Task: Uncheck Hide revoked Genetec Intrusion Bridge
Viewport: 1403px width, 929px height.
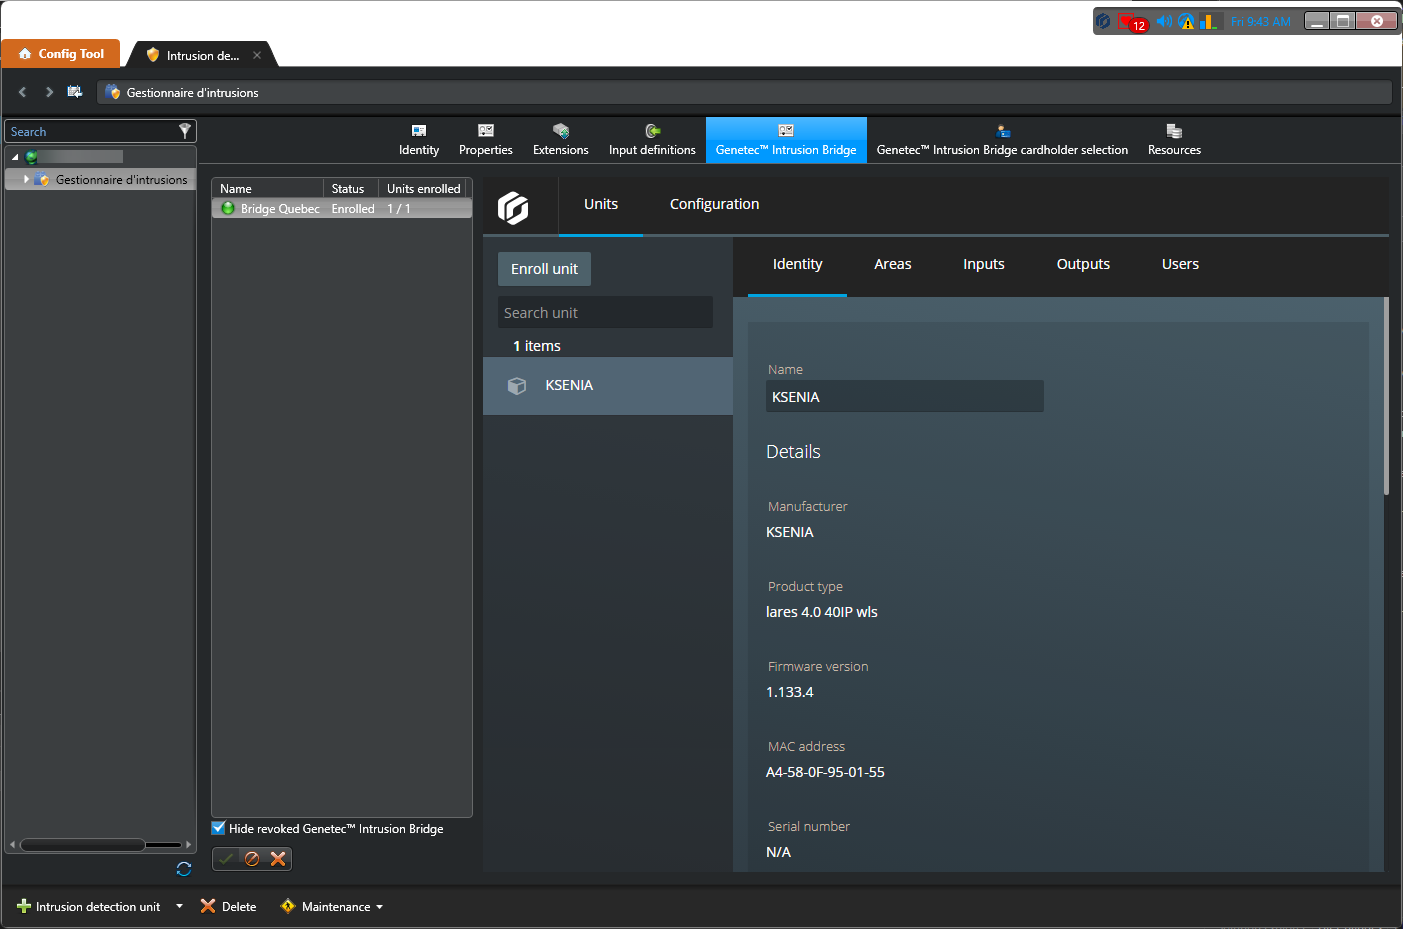Action: pos(219,828)
